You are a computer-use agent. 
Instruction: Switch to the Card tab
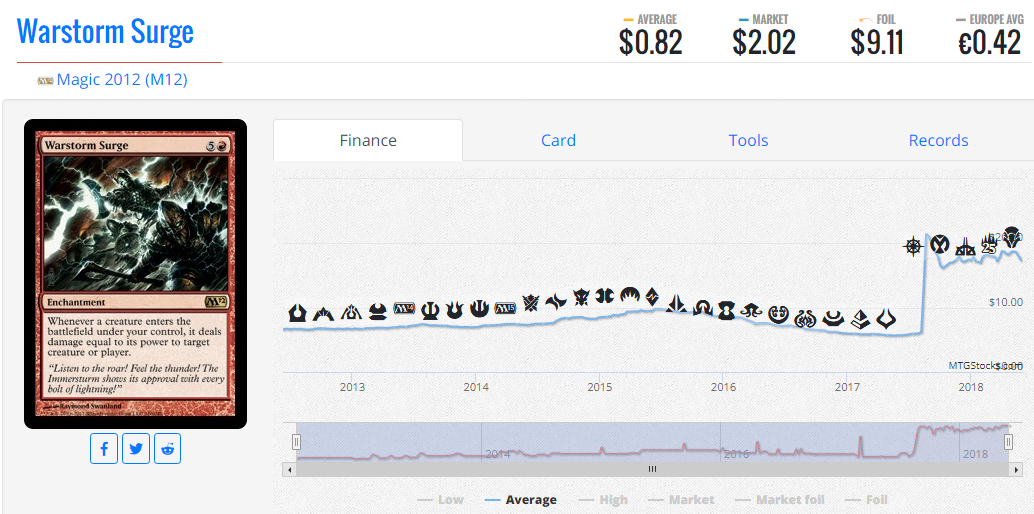pyautogui.click(x=559, y=141)
